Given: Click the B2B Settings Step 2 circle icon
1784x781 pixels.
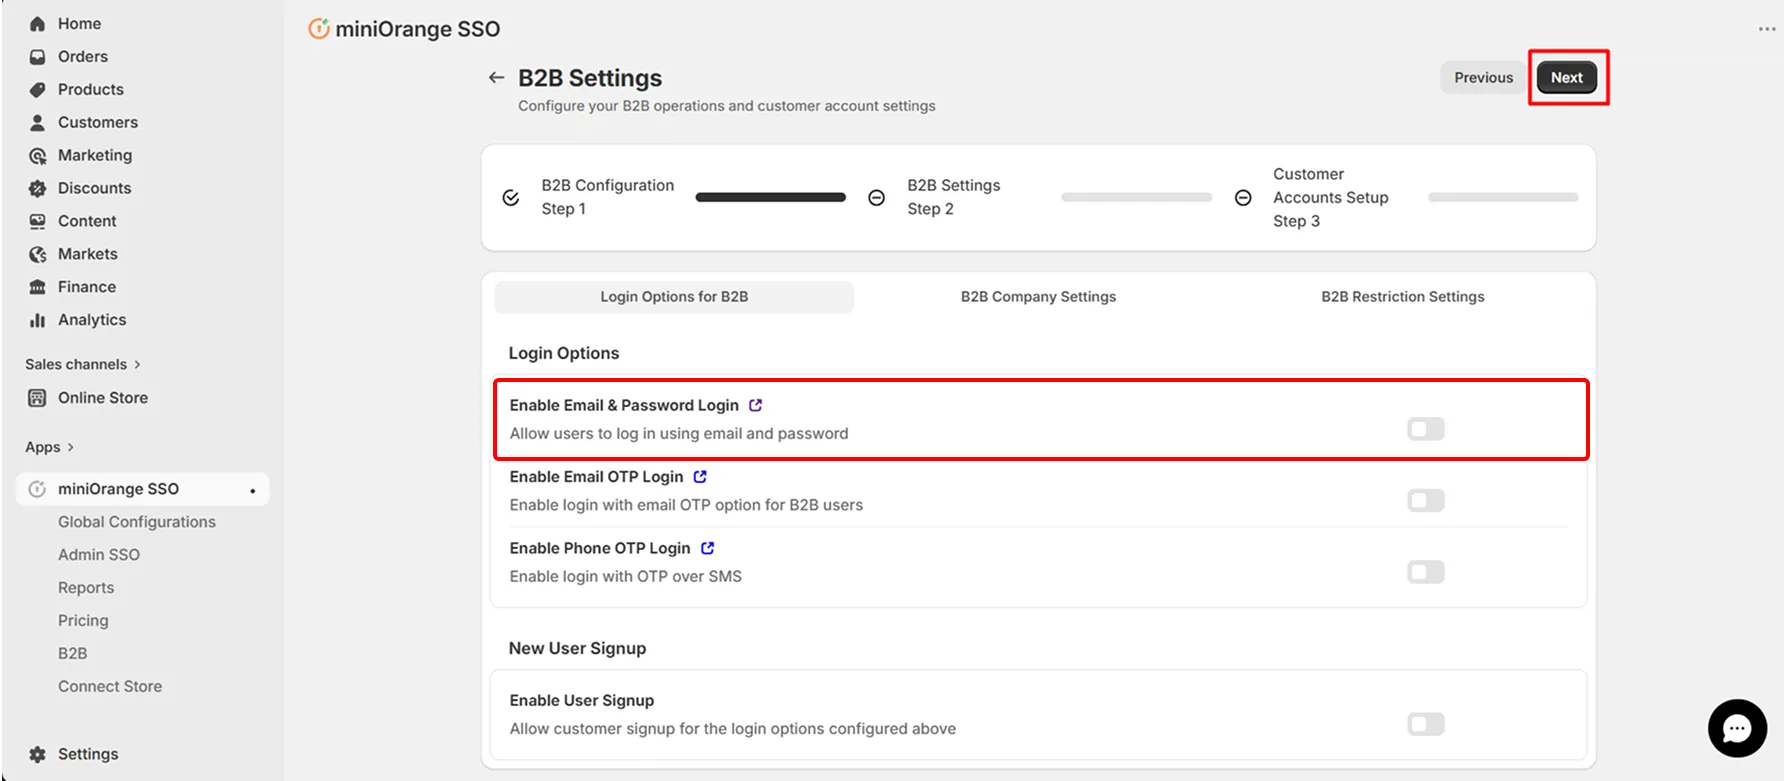Looking at the screenshot, I should (x=876, y=198).
